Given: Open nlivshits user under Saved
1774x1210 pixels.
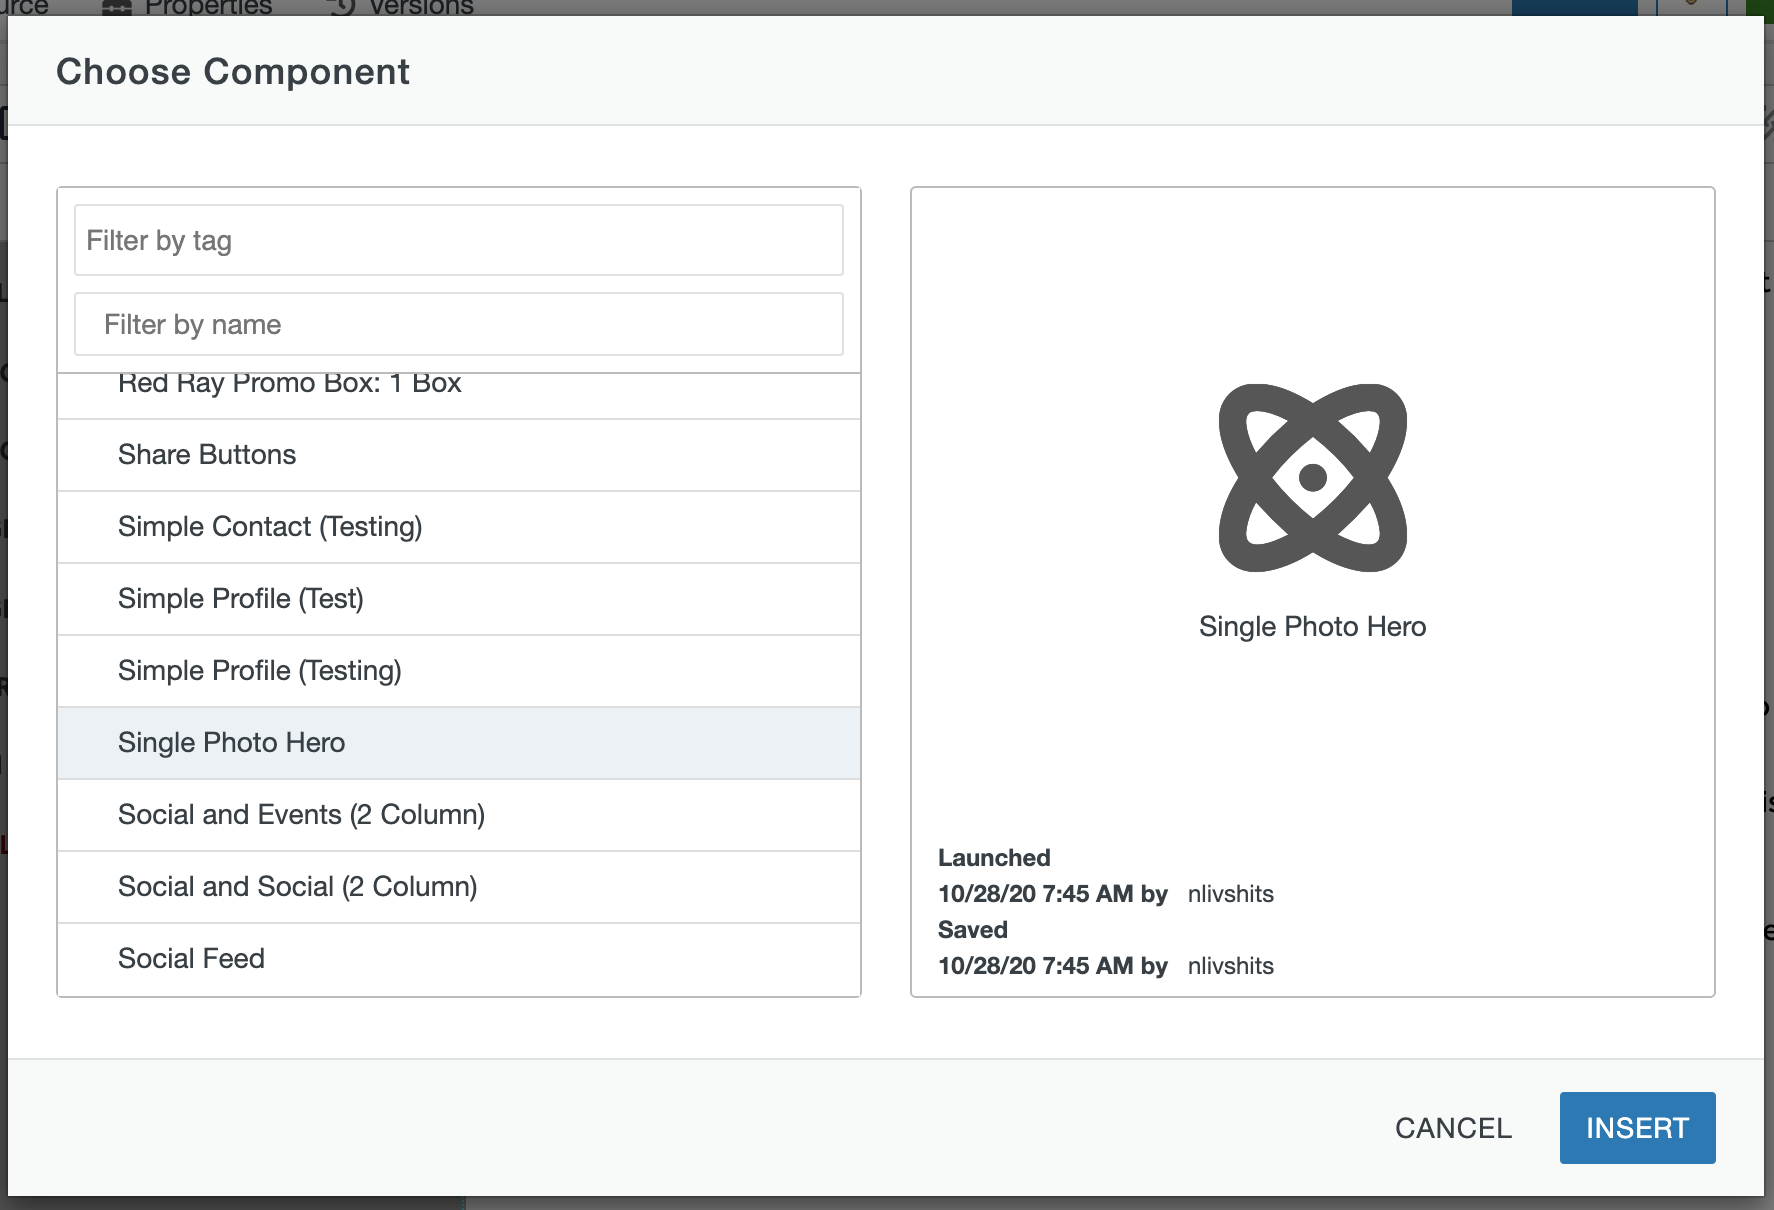Looking at the screenshot, I should (x=1230, y=966).
